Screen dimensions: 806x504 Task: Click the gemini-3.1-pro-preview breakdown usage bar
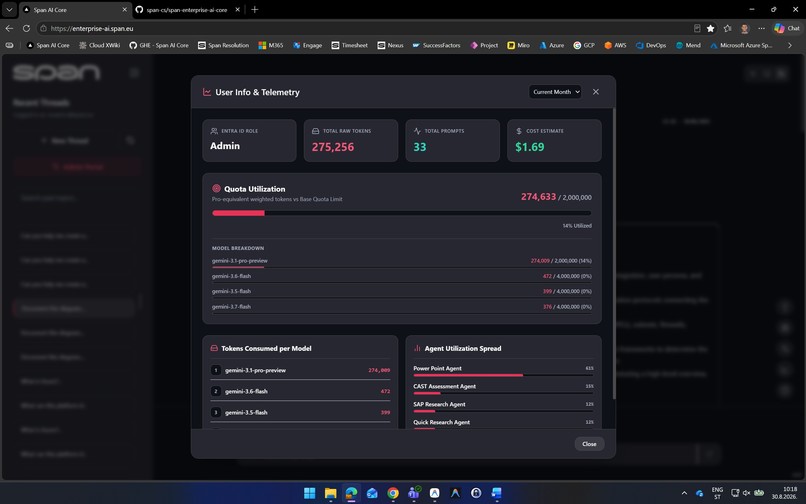pyautogui.click(x=401, y=267)
